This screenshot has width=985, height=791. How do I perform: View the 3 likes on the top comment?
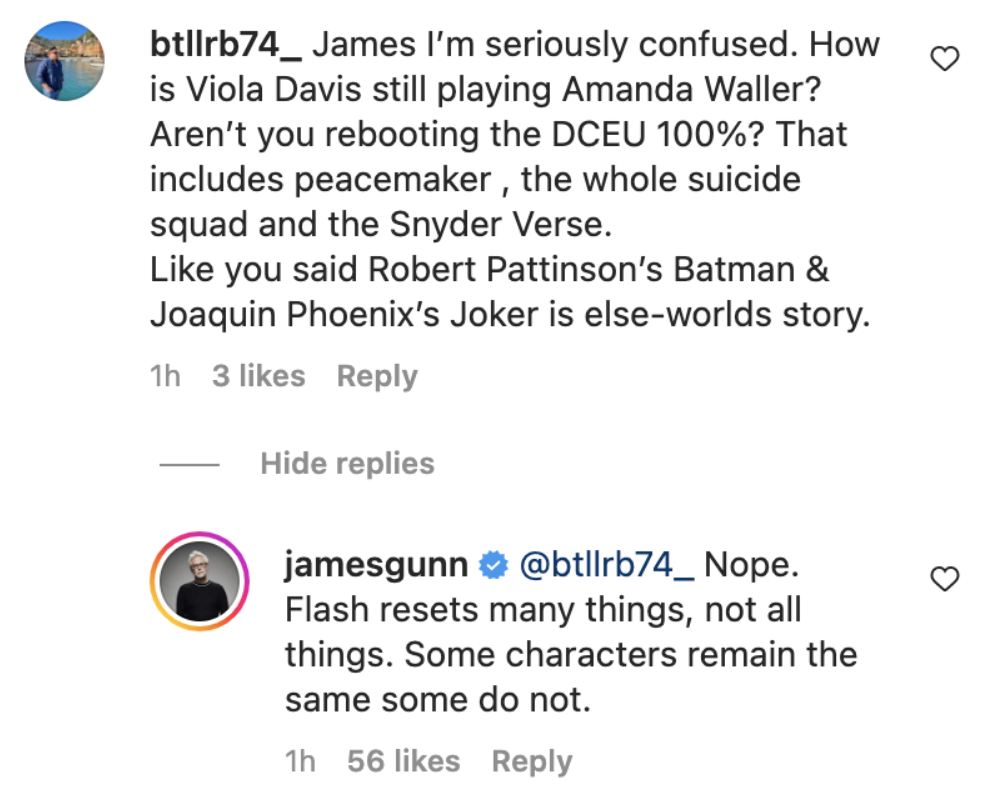point(258,377)
